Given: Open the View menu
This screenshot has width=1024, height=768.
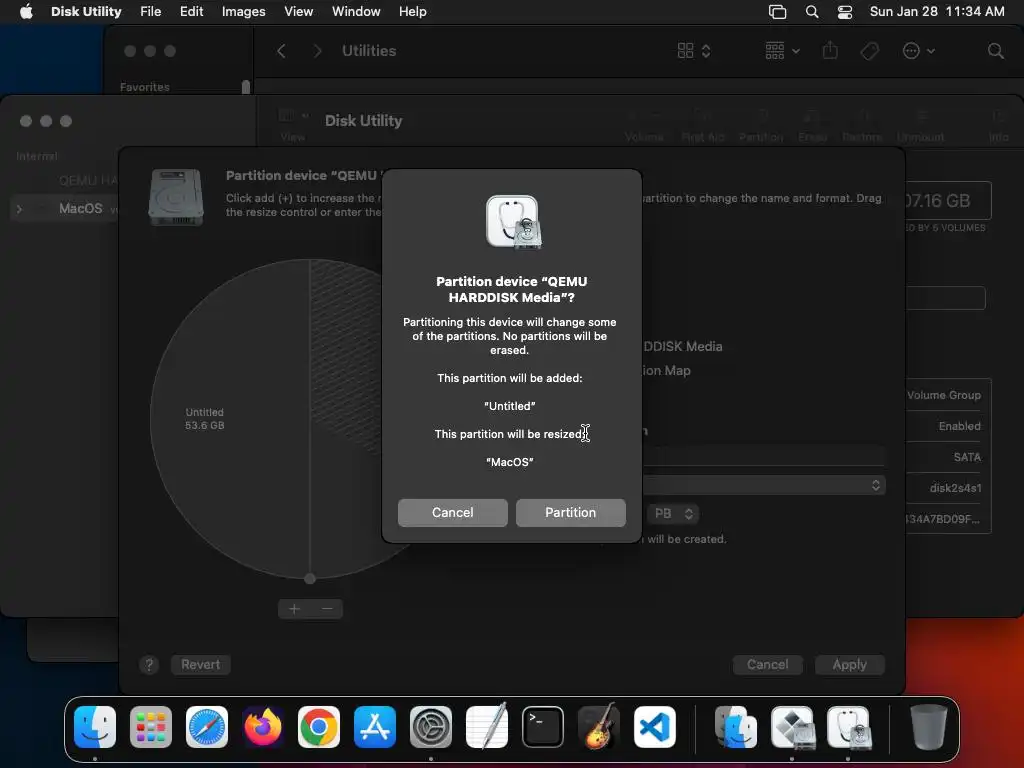Looking at the screenshot, I should [298, 11].
